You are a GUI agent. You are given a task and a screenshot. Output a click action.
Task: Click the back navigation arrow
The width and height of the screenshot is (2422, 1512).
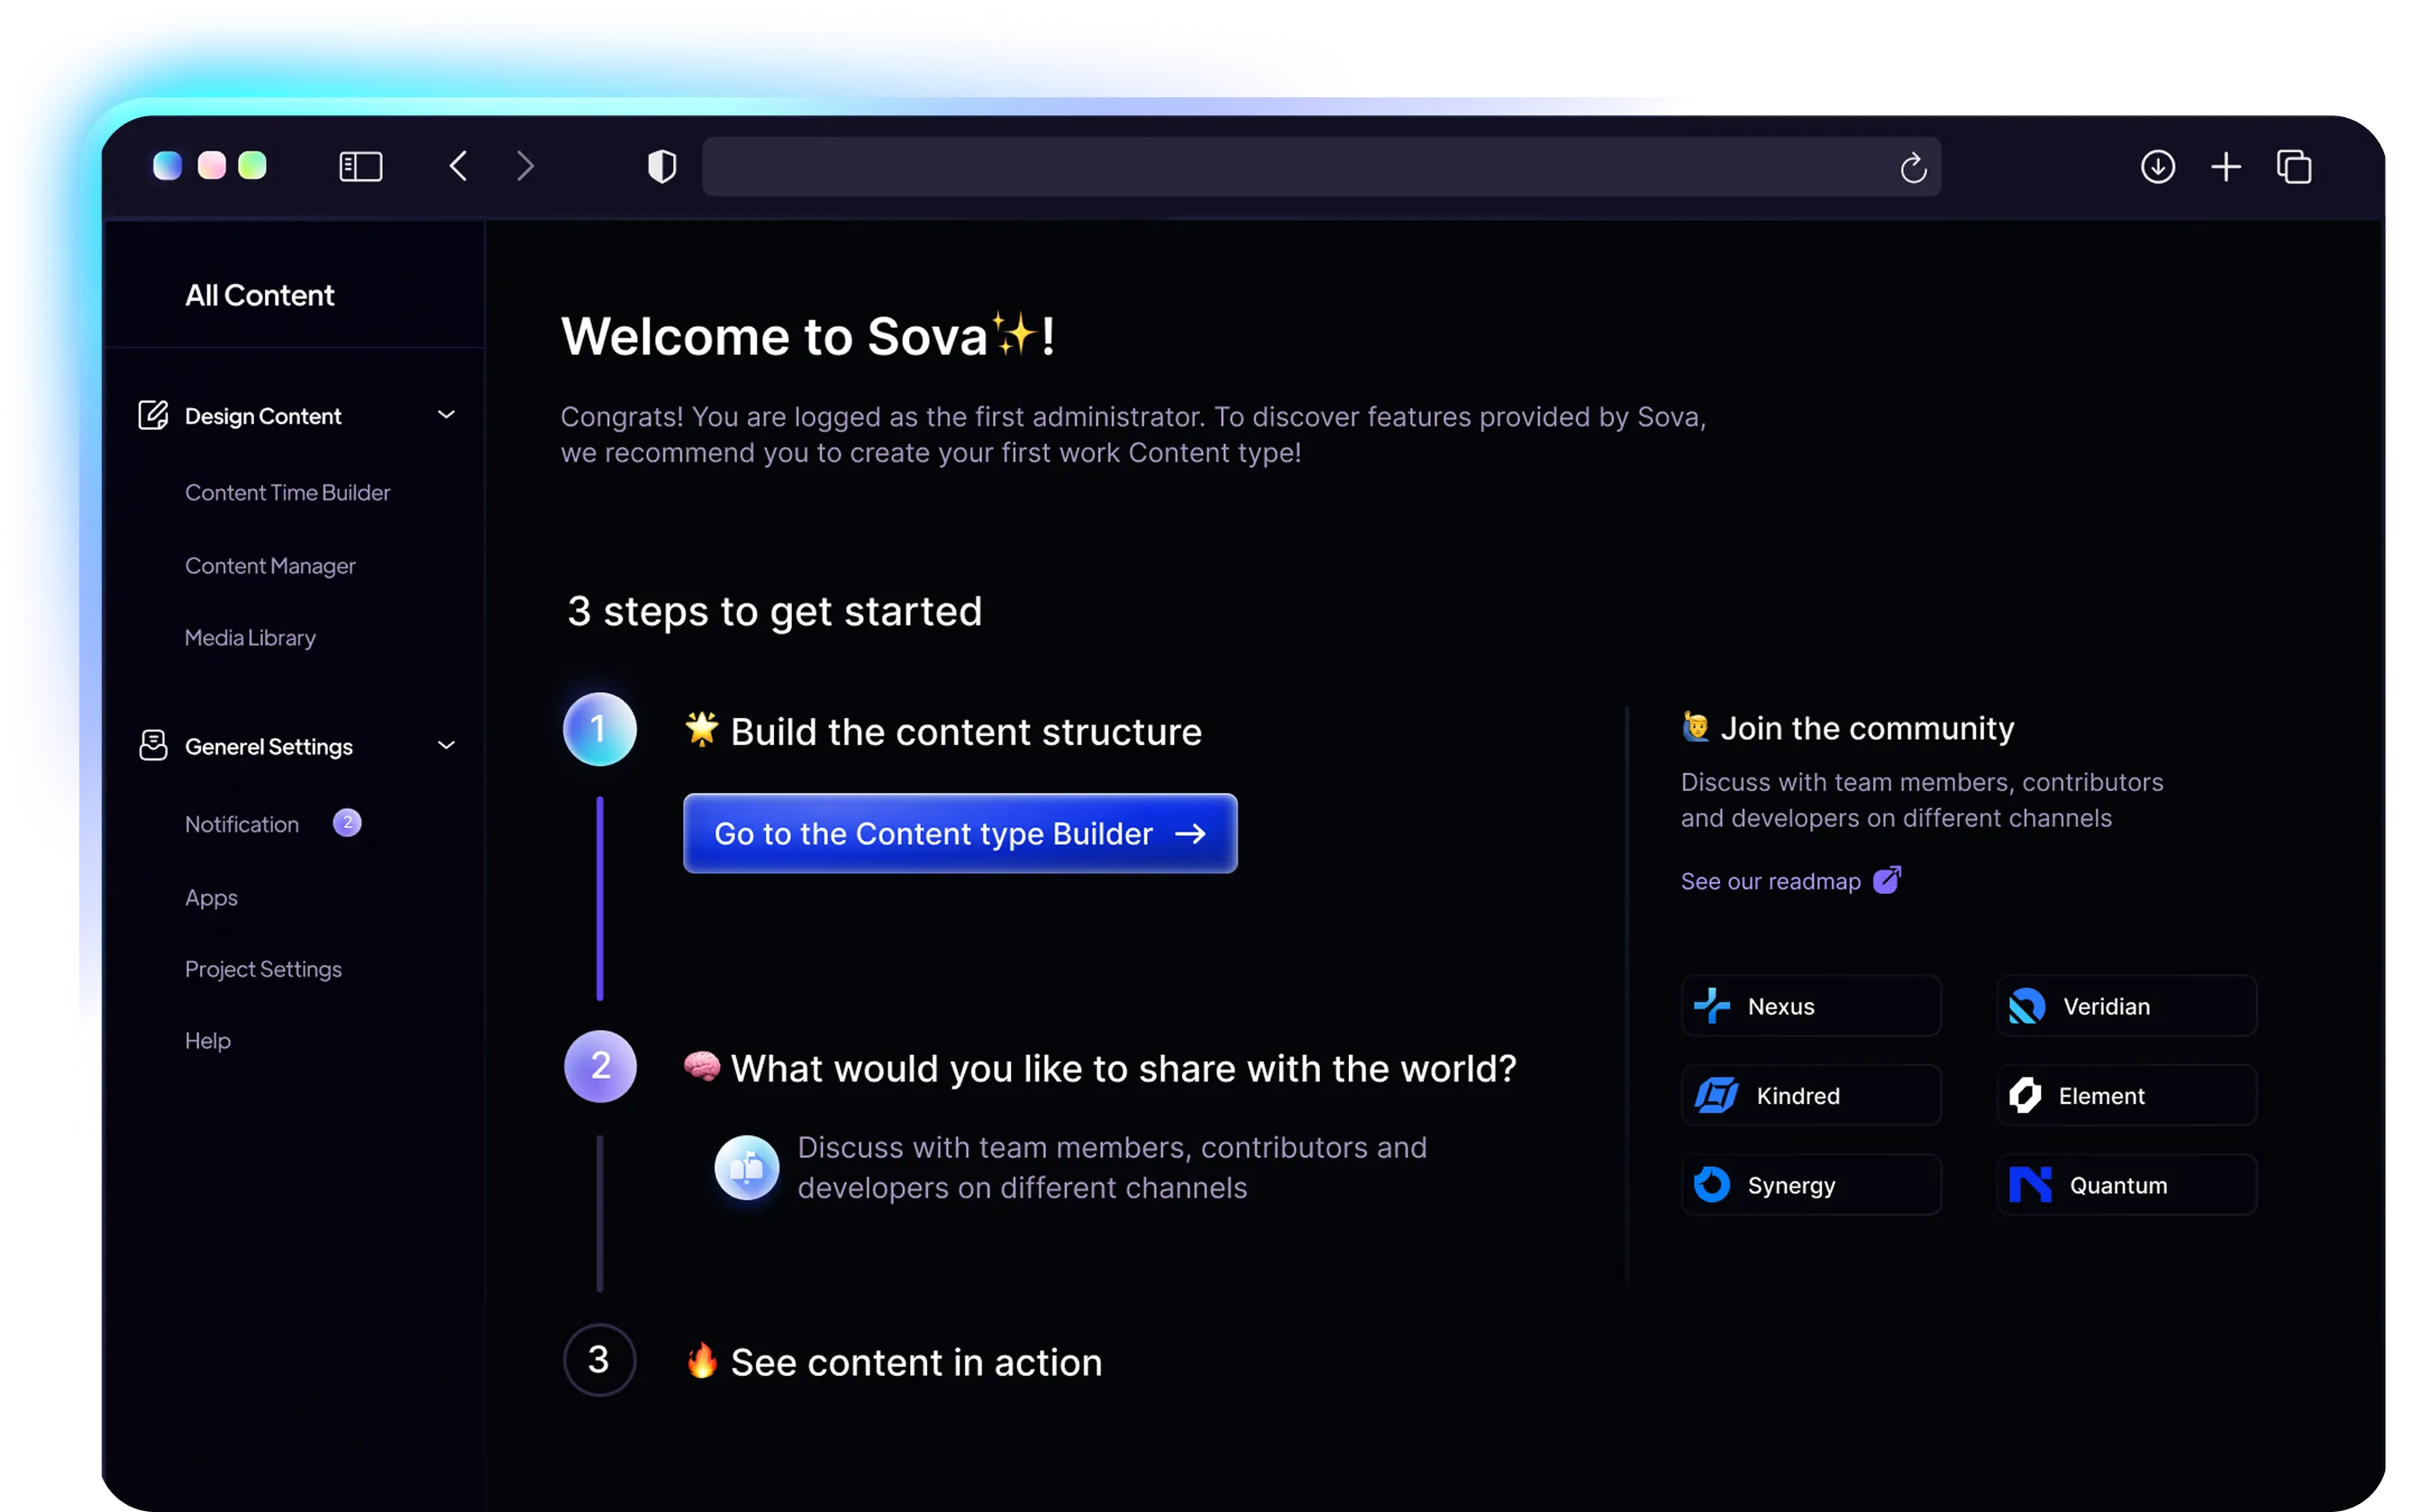(458, 166)
